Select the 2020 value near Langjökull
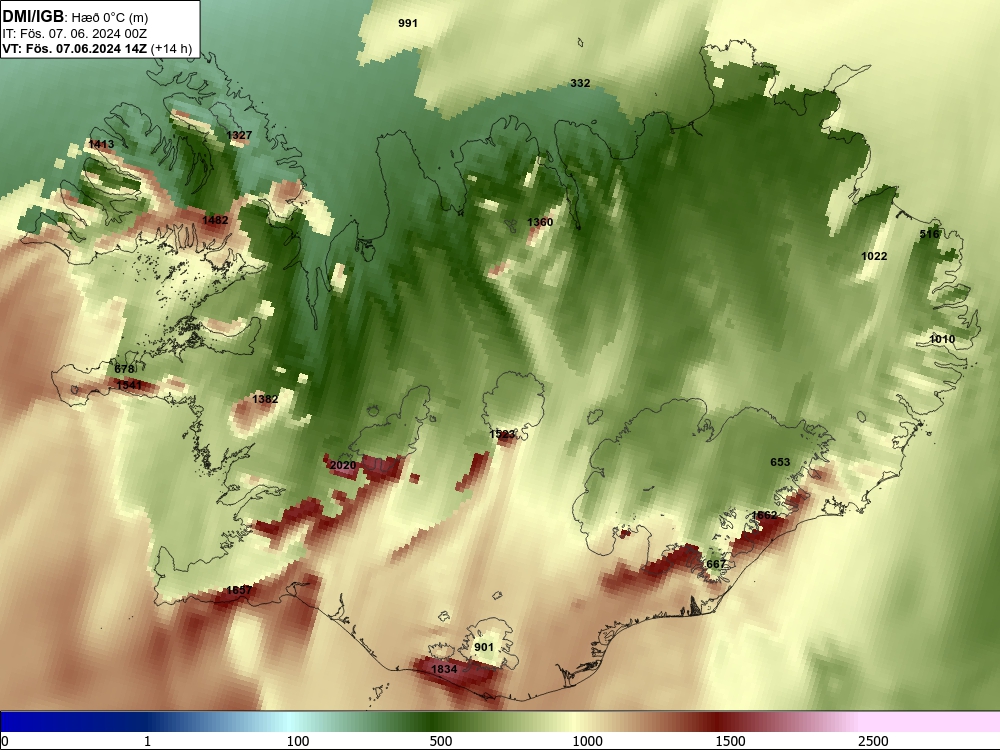This screenshot has width=1000, height=750. pyautogui.click(x=343, y=466)
